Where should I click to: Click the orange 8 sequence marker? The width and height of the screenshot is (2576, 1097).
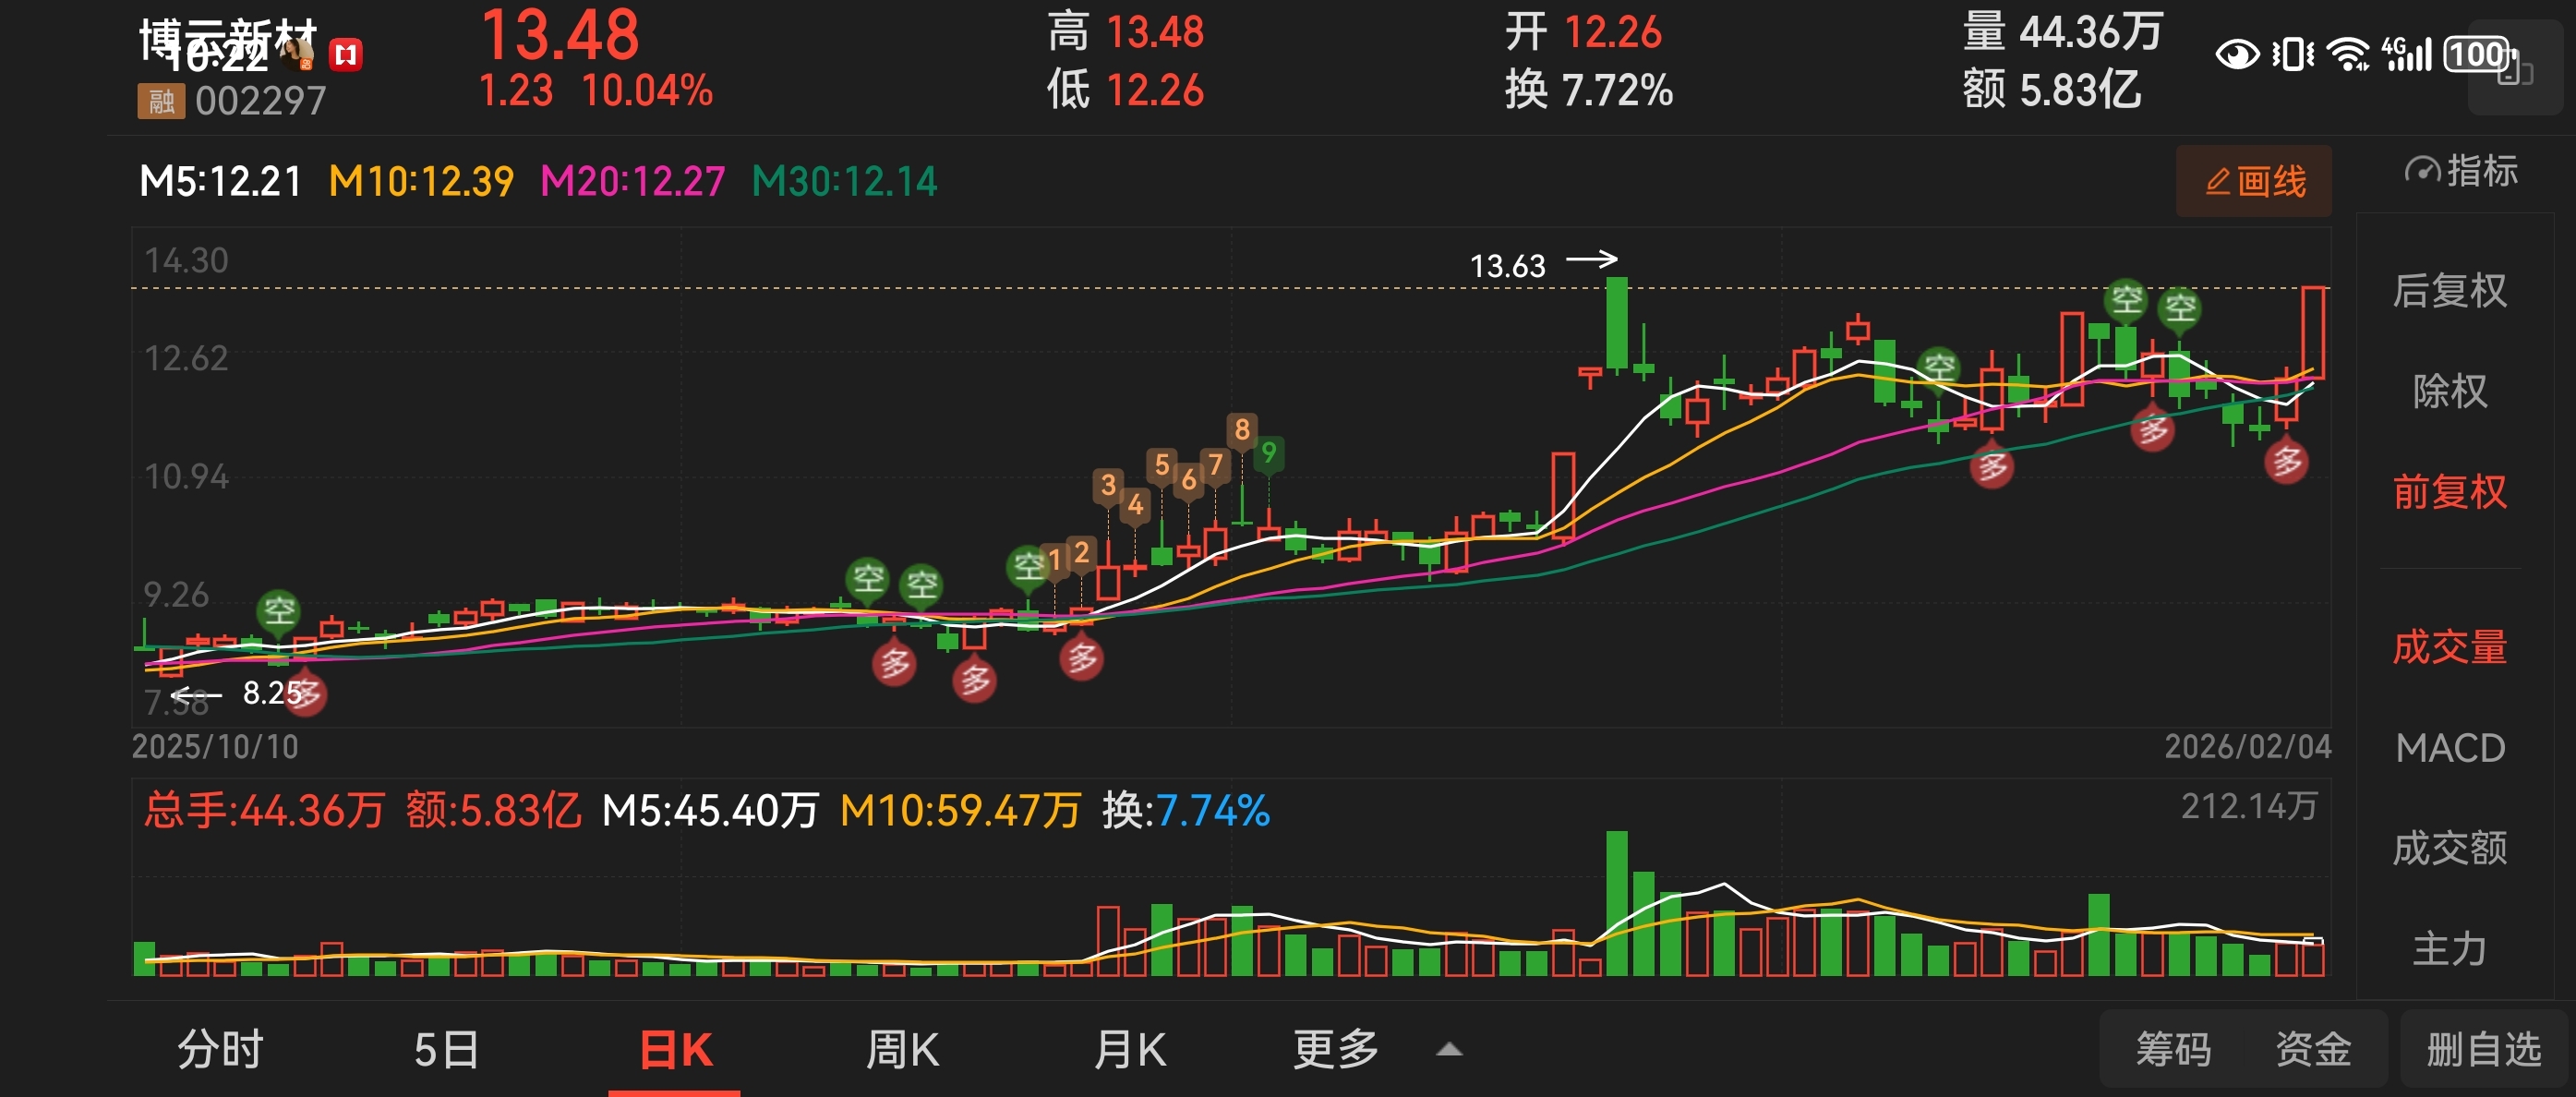coord(1241,430)
